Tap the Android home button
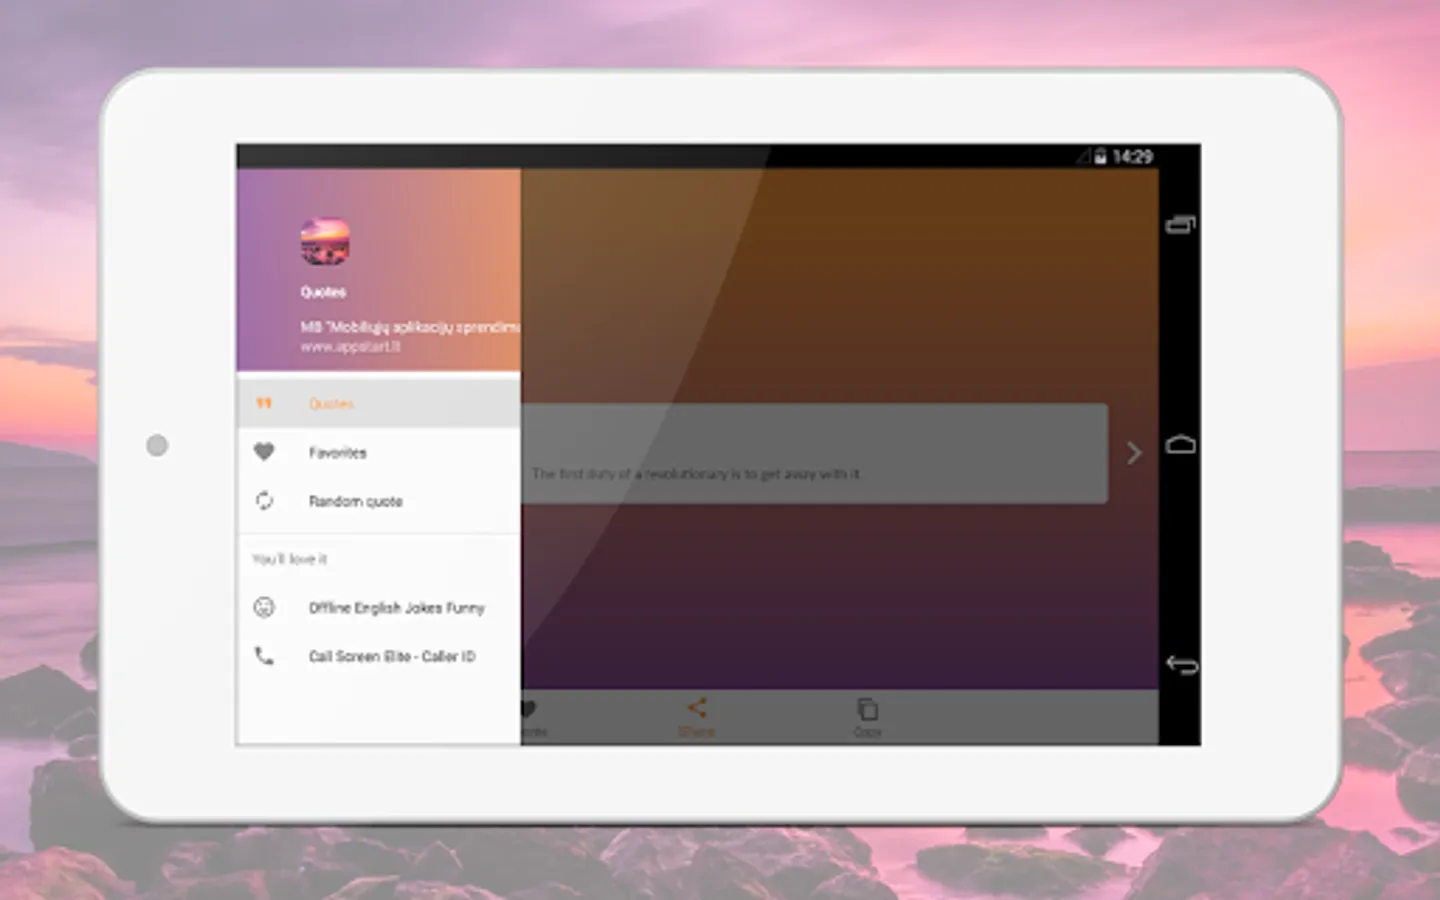This screenshot has width=1440, height=900. tap(1181, 445)
